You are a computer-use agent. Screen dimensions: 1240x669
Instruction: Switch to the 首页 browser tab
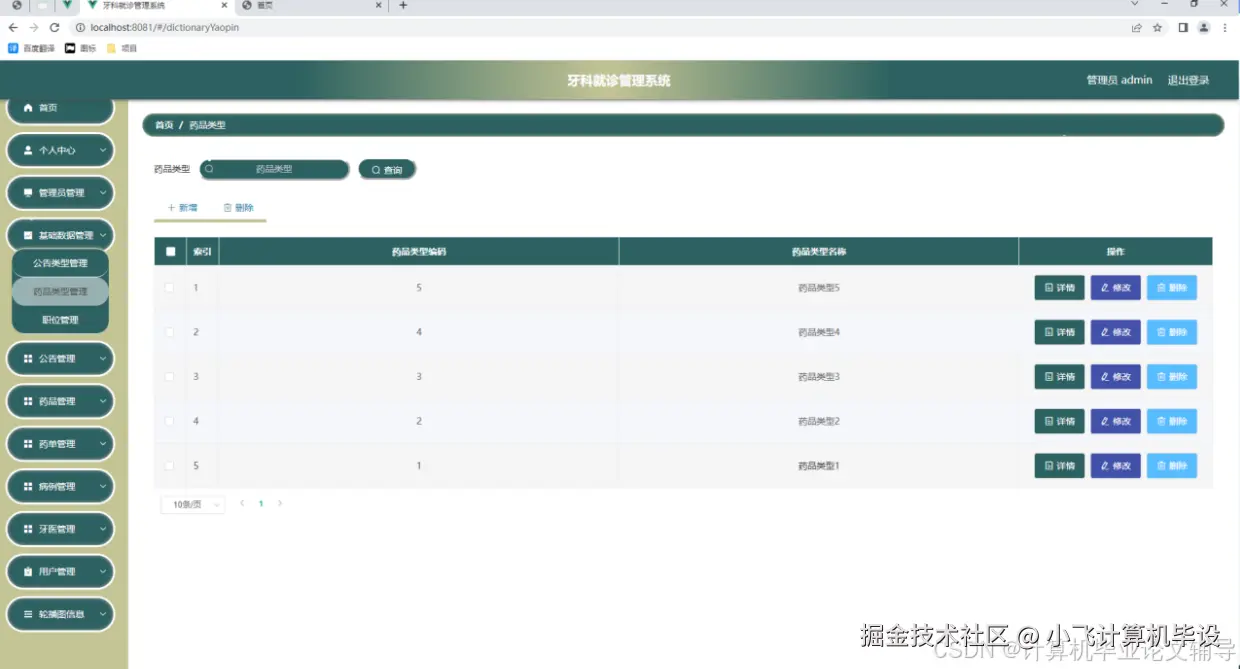click(x=312, y=6)
